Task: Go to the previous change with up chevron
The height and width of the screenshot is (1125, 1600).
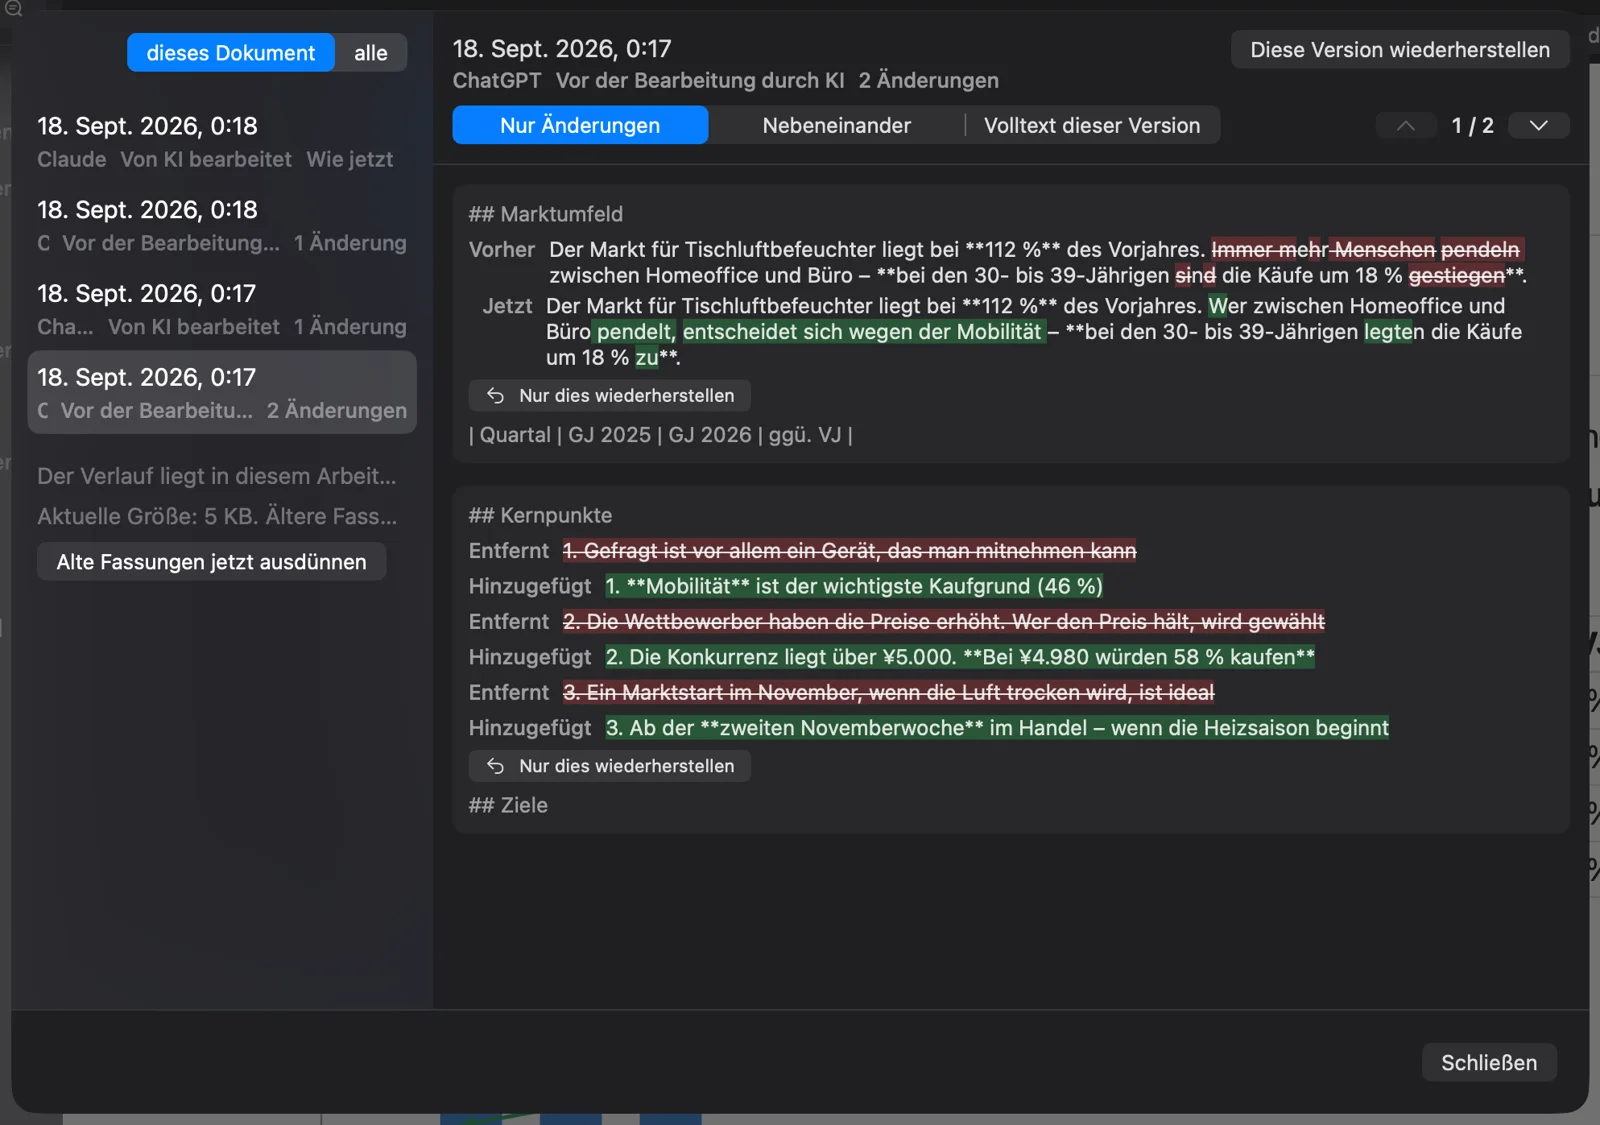Action: click(1405, 125)
